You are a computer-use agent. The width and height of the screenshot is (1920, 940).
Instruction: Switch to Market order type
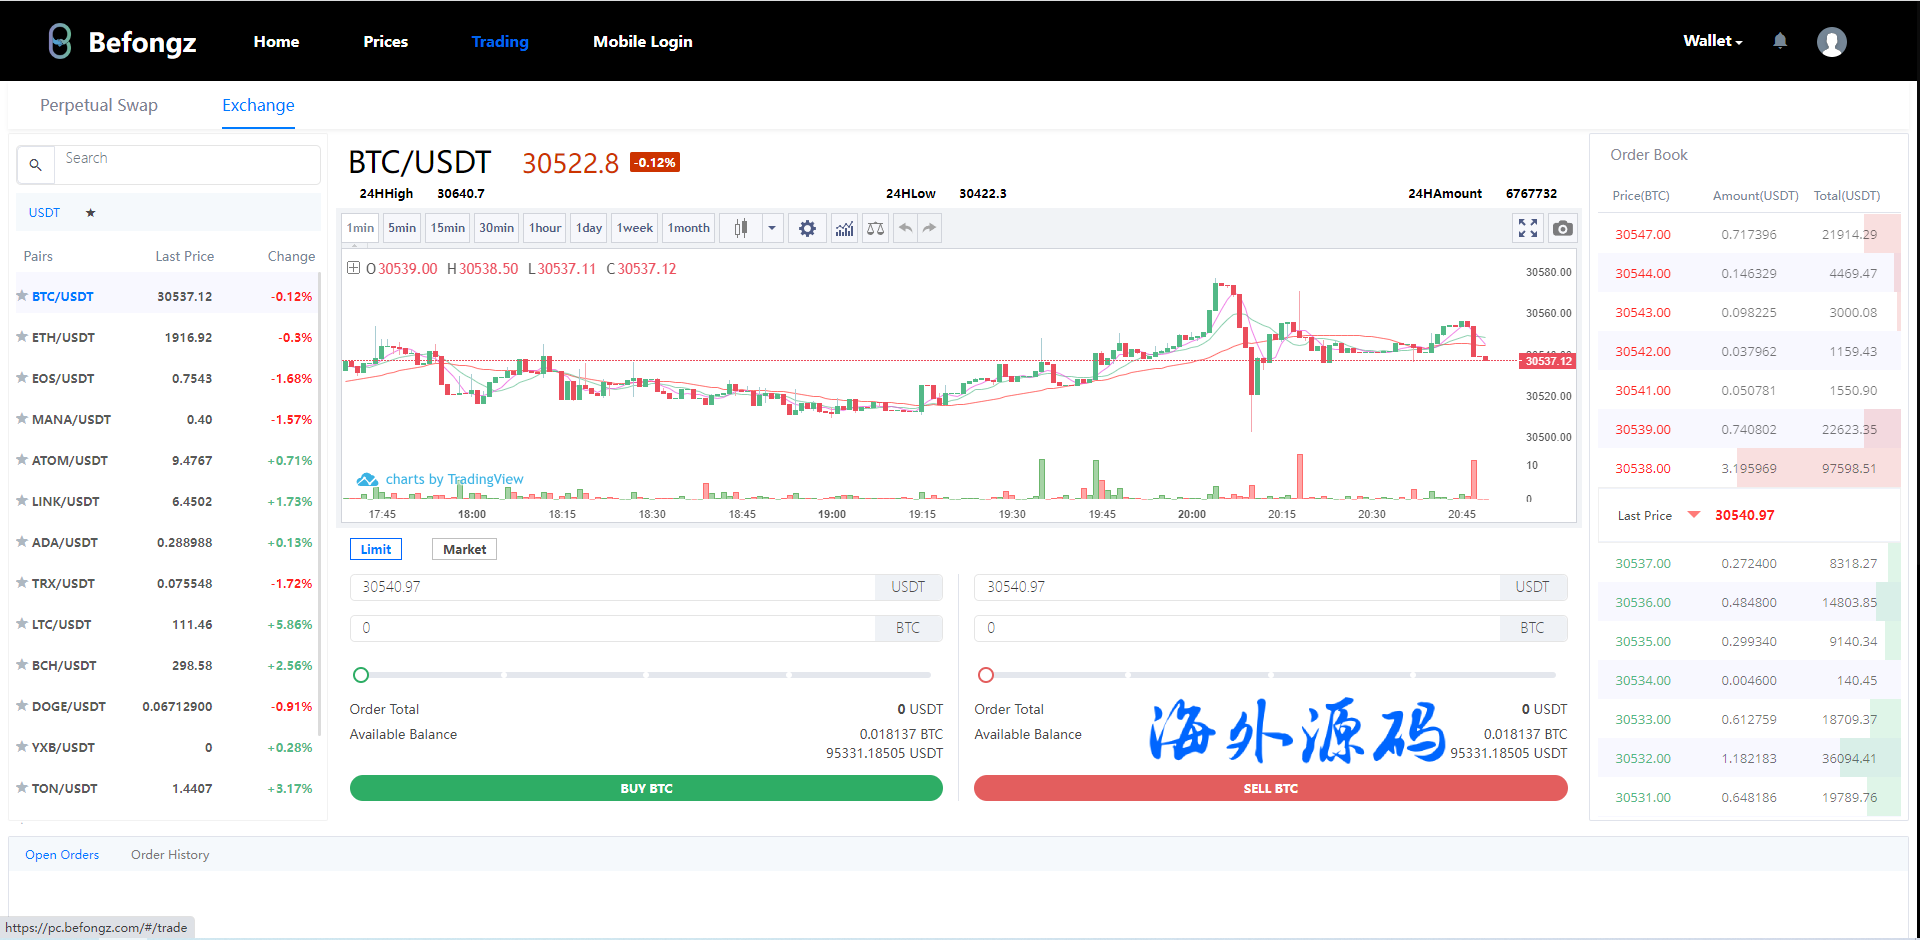pos(464,549)
